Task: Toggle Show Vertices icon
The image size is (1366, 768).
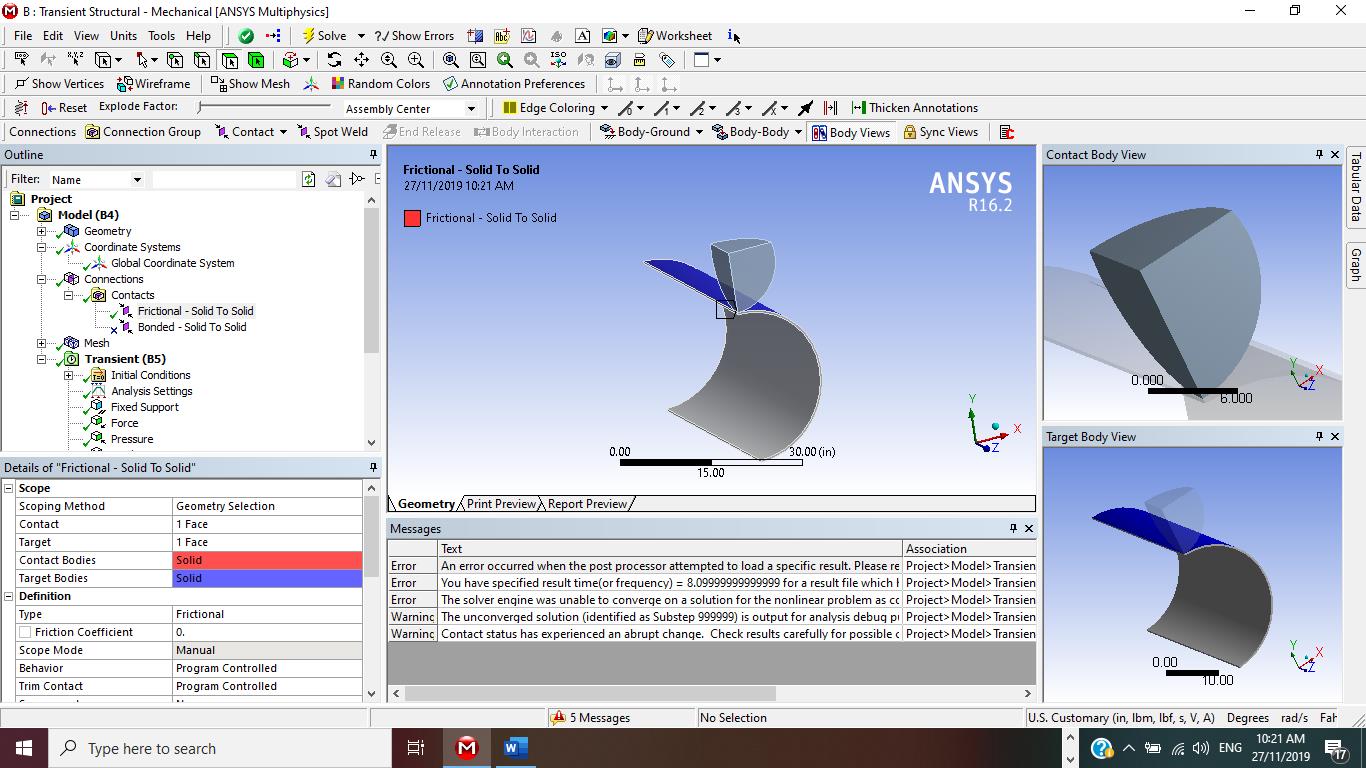Action: pos(21,84)
